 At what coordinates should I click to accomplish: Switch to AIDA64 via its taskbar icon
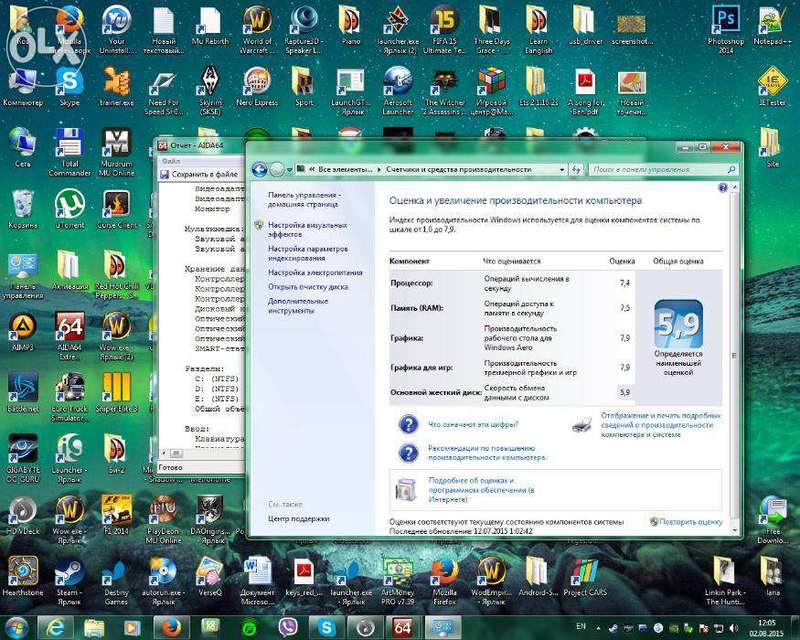coord(402,627)
